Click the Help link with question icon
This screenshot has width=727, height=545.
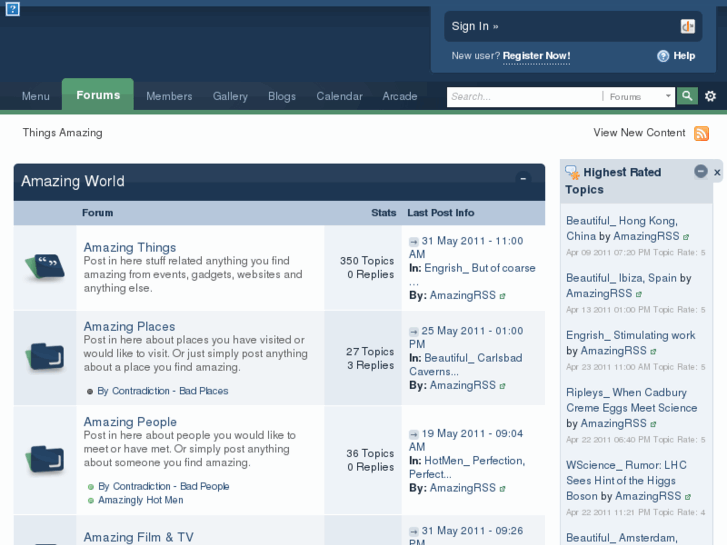click(676, 56)
